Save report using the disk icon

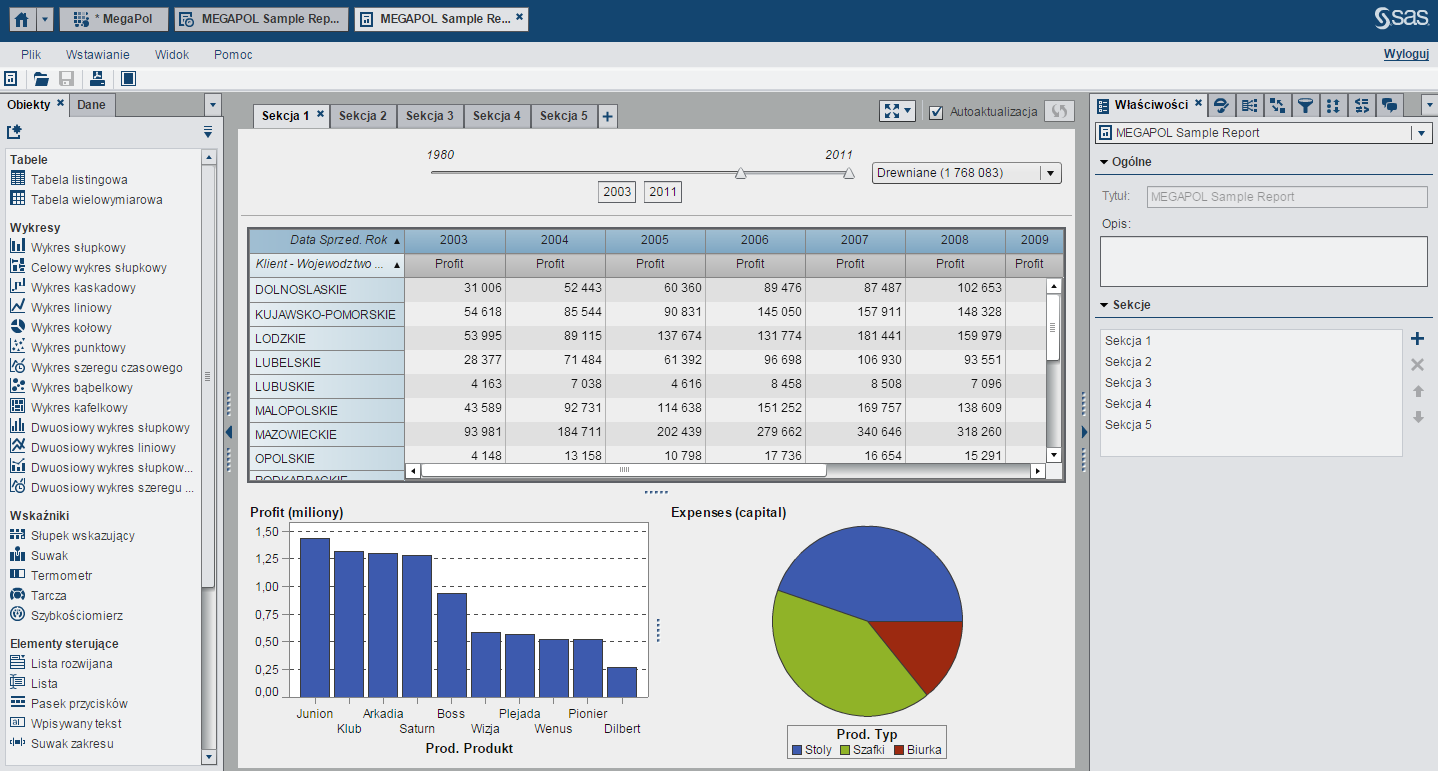(67, 78)
